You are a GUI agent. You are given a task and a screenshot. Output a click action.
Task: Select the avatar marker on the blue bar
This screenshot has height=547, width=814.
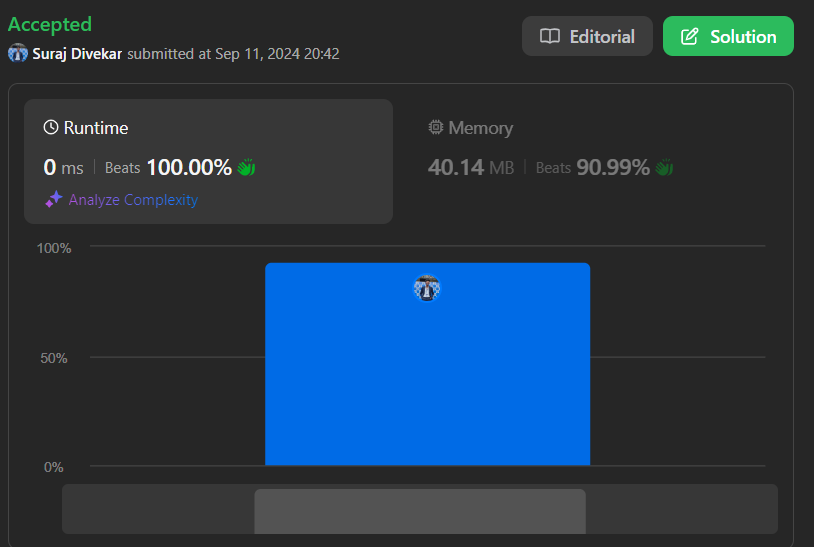pyautogui.click(x=427, y=288)
